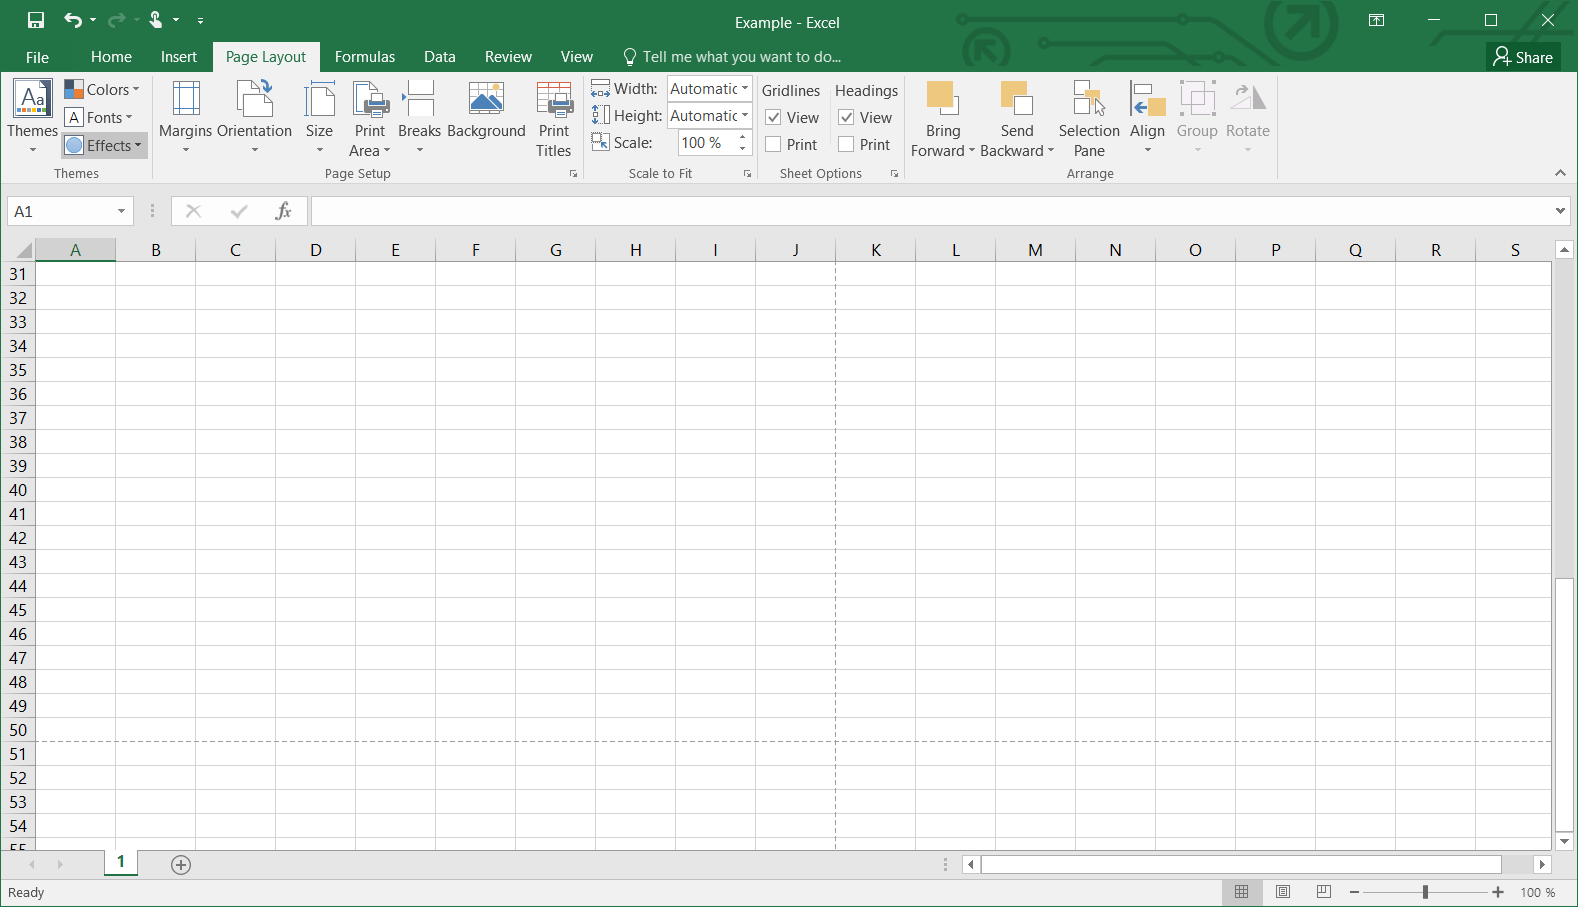Viewport: 1578px width, 907px height.
Task: Click the Save icon in title bar
Action: 36,20
